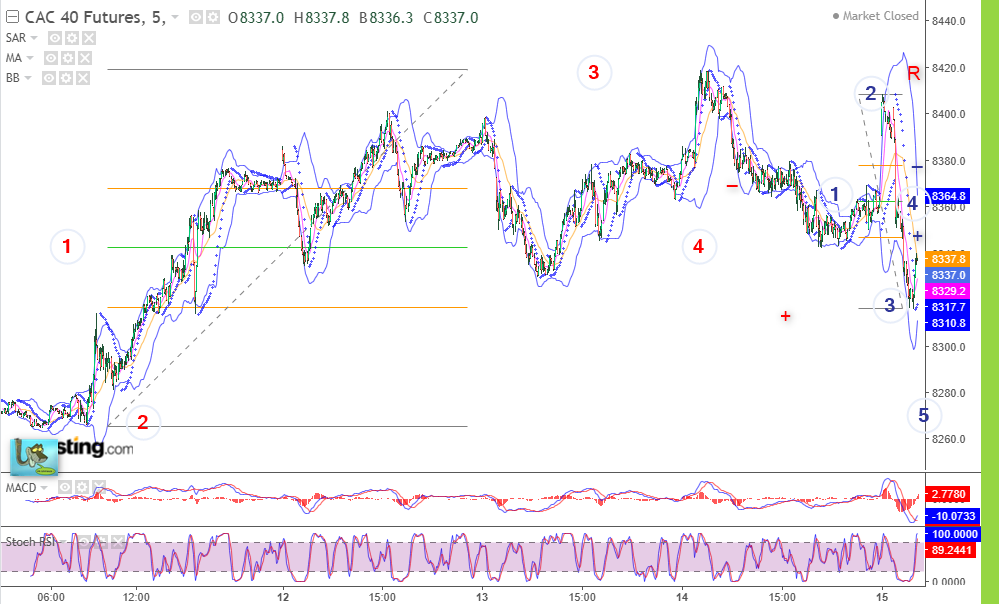Toggle visibility of the CAC 40 Futures series
This screenshot has height=604, width=999.
(x=196, y=17)
